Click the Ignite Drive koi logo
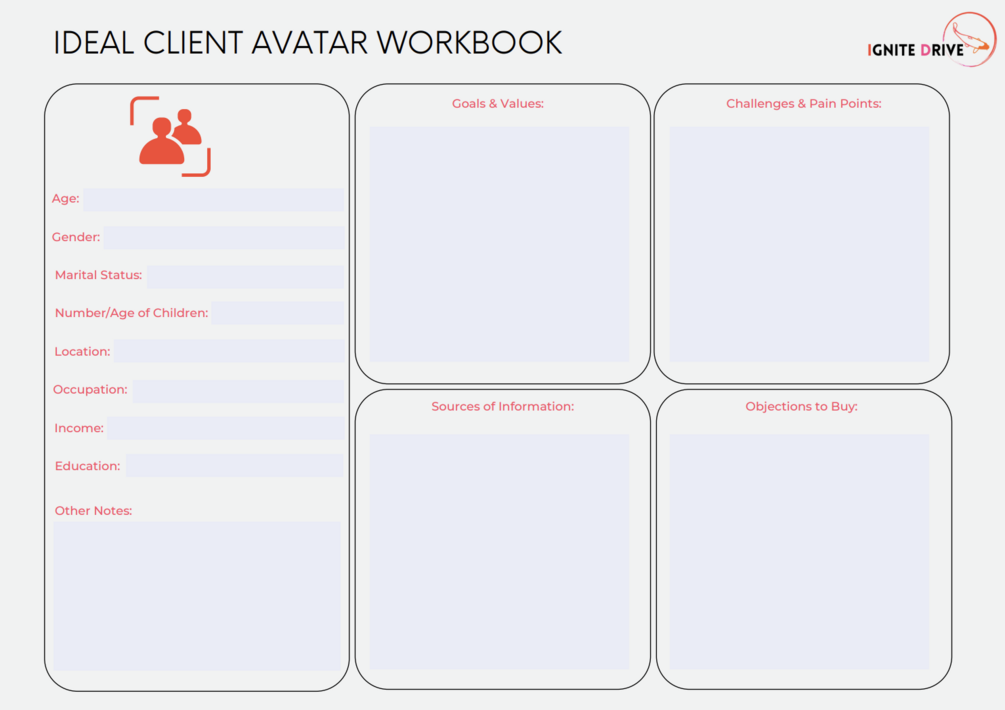 tap(932, 40)
